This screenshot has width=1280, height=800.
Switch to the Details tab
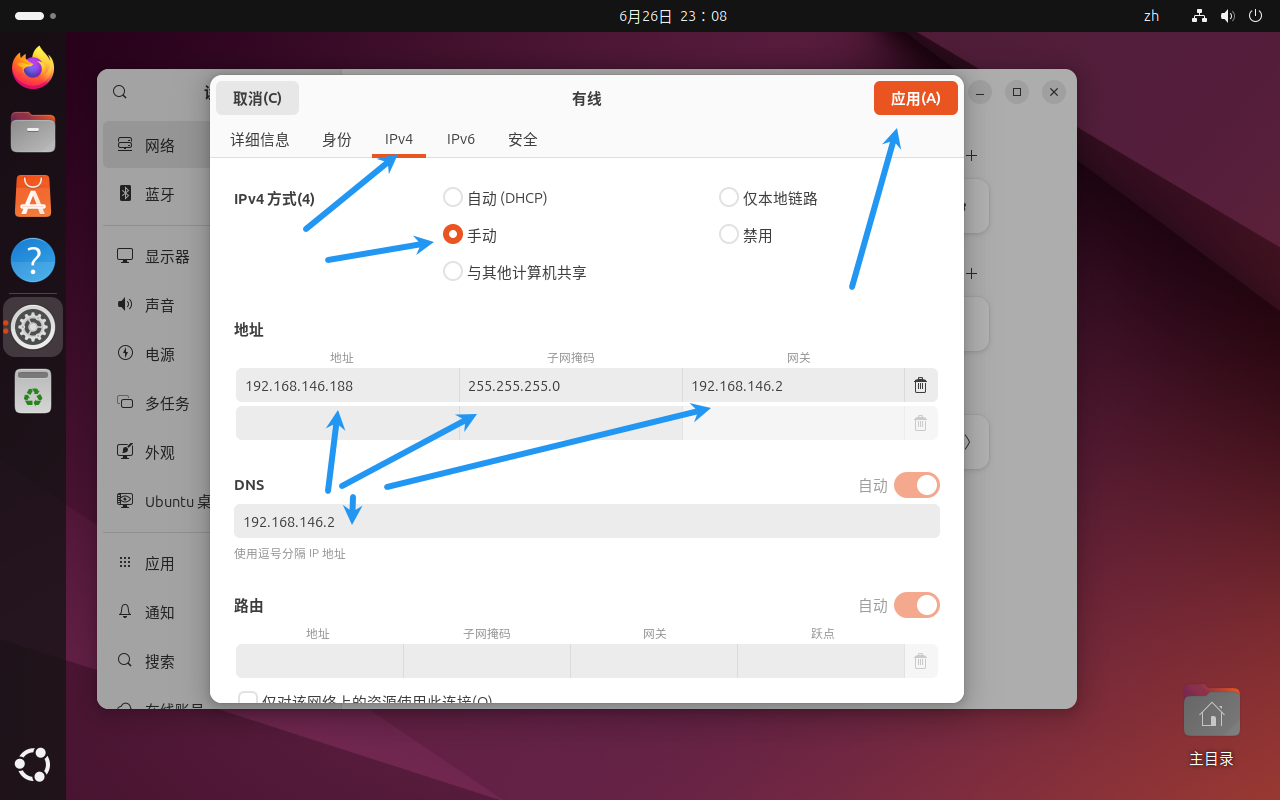coord(260,140)
